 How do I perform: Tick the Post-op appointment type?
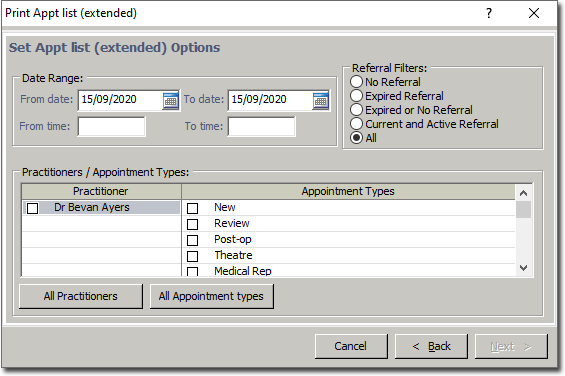(x=192, y=240)
